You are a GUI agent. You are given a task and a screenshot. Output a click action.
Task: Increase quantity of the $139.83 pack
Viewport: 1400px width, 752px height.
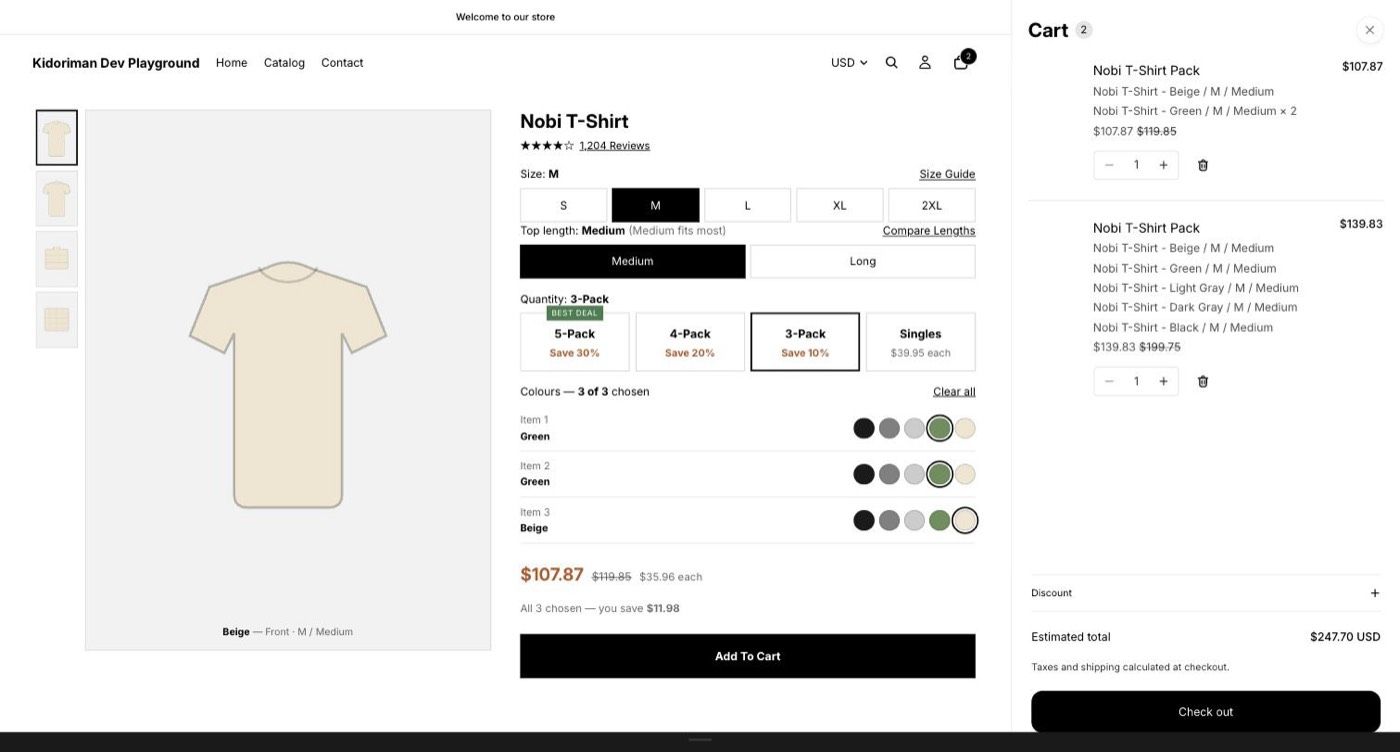point(1163,381)
